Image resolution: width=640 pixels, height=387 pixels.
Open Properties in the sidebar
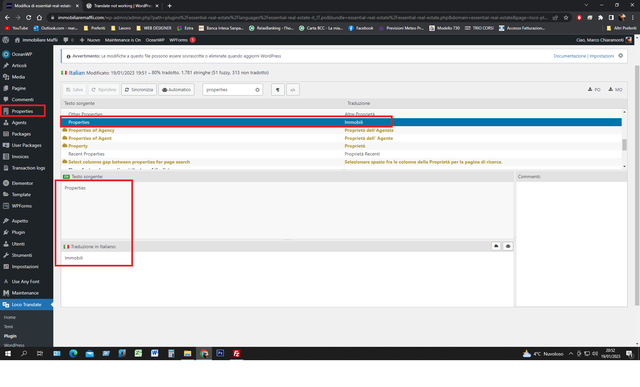coord(22,111)
